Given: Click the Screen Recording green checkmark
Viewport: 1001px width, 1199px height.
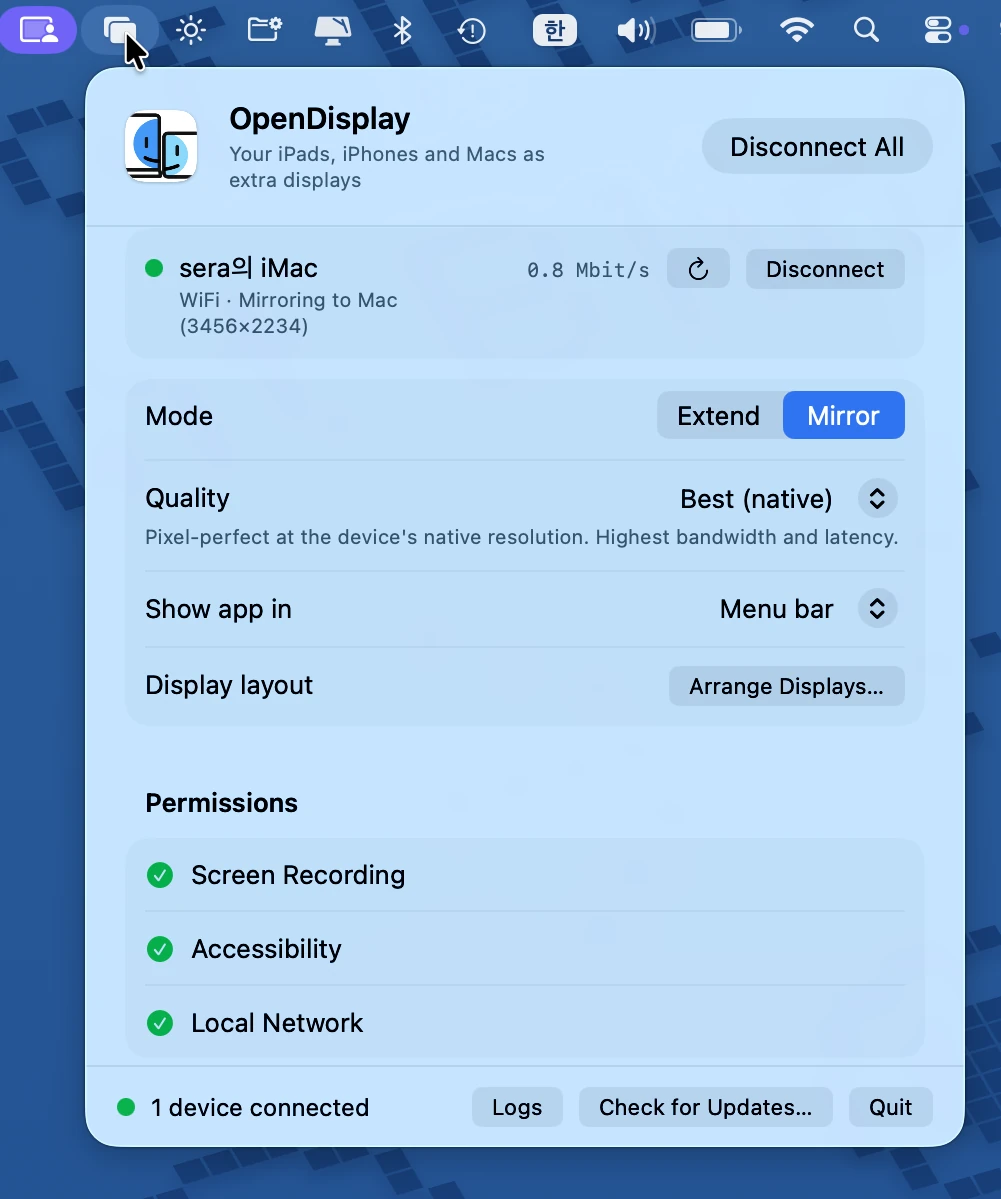Looking at the screenshot, I should click(x=160, y=875).
